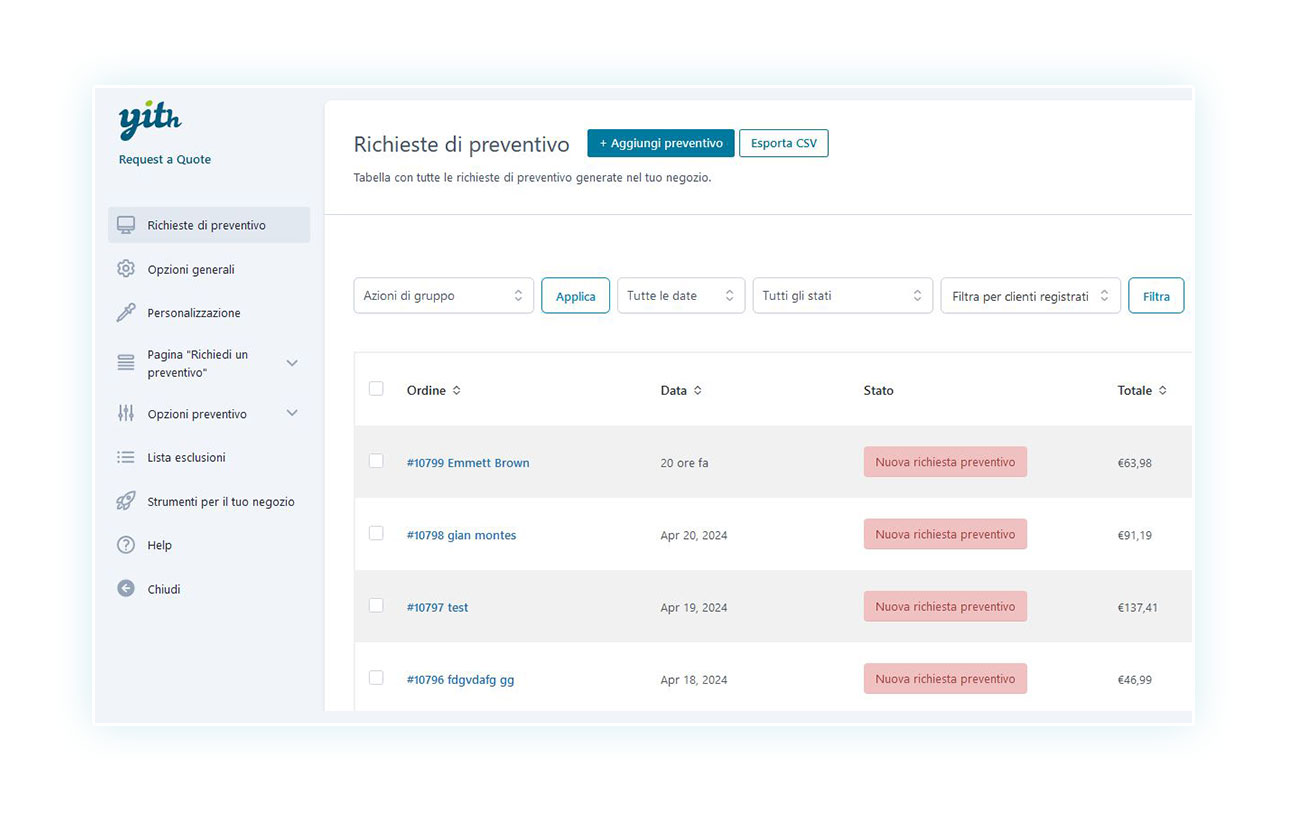Open order link #10797 test
The image size is (1300, 813).
[x=437, y=607]
